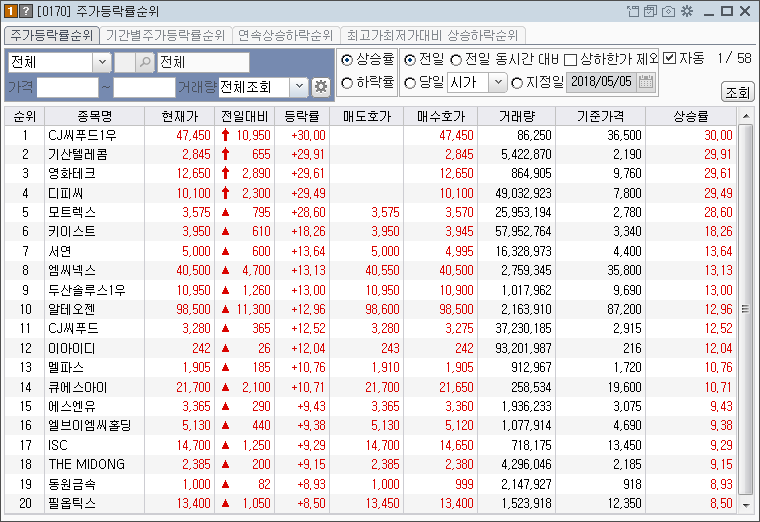Click the 전체 stock name field

[204, 62]
